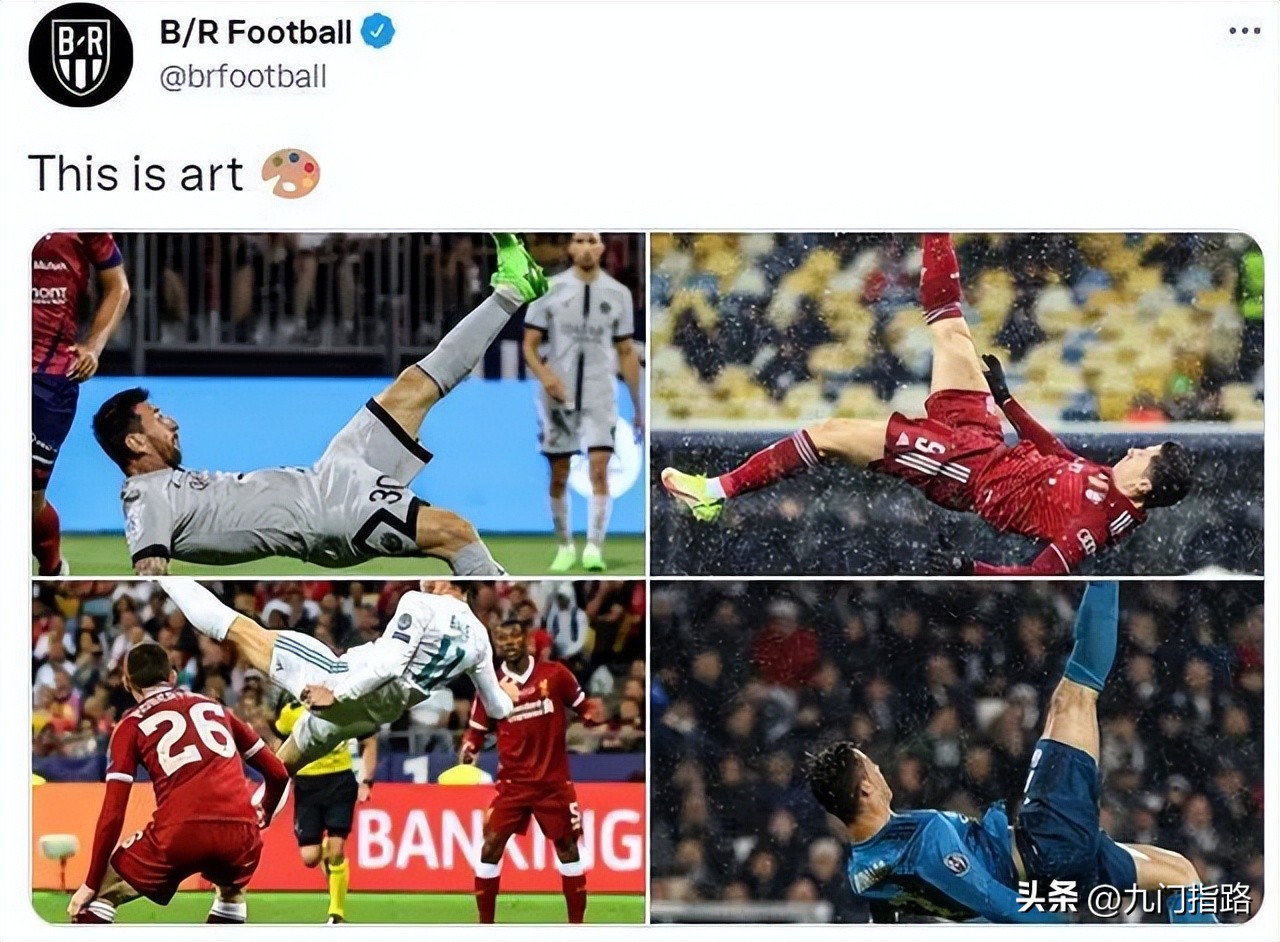
Task: Open the bottom-left white kit overhead kick photo
Action: click(x=338, y=752)
